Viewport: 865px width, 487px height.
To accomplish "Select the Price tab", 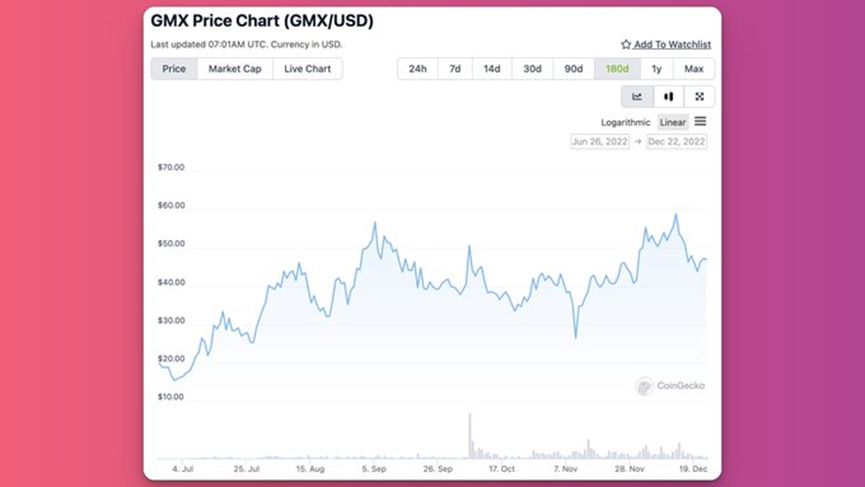I will point(174,69).
